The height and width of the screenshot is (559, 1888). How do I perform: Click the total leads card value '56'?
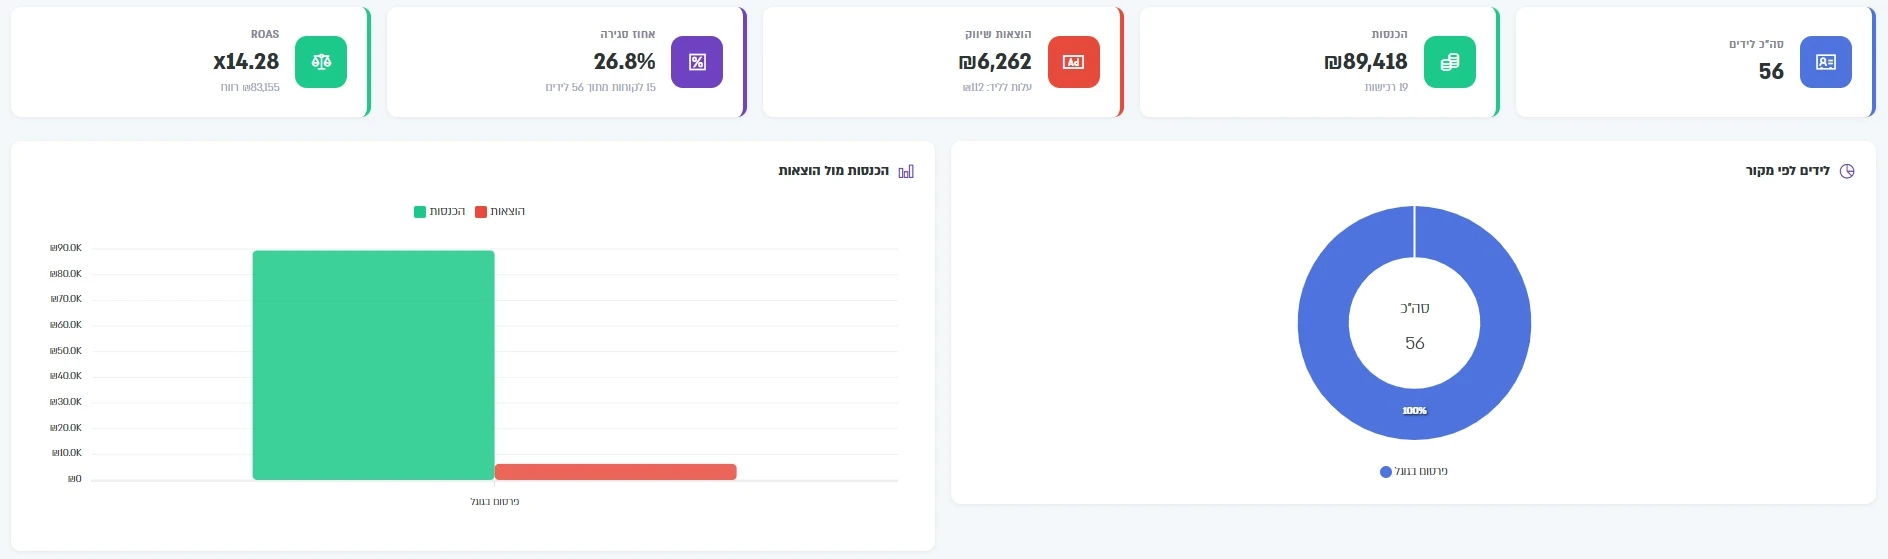pos(1771,72)
